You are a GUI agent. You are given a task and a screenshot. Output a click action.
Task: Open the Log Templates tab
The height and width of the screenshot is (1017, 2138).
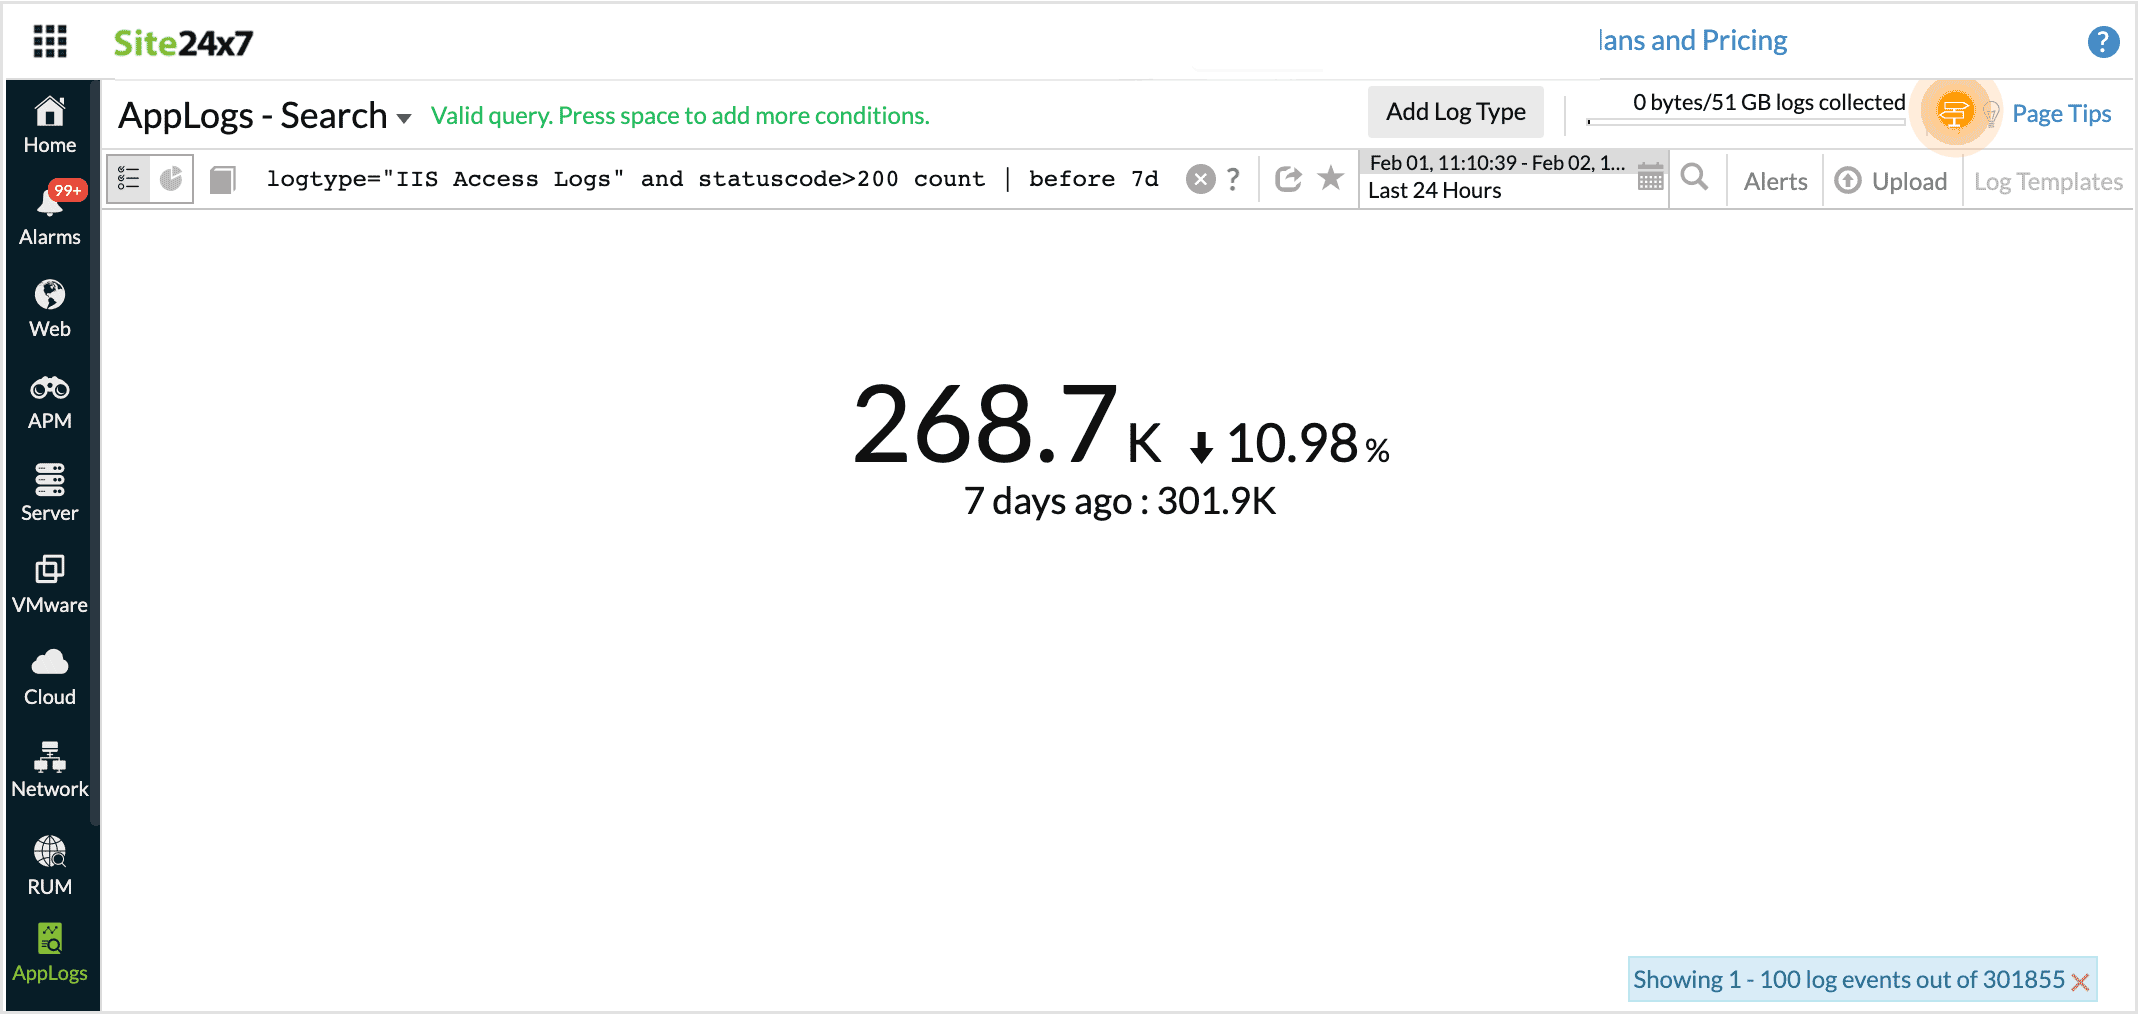point(2047,181)
